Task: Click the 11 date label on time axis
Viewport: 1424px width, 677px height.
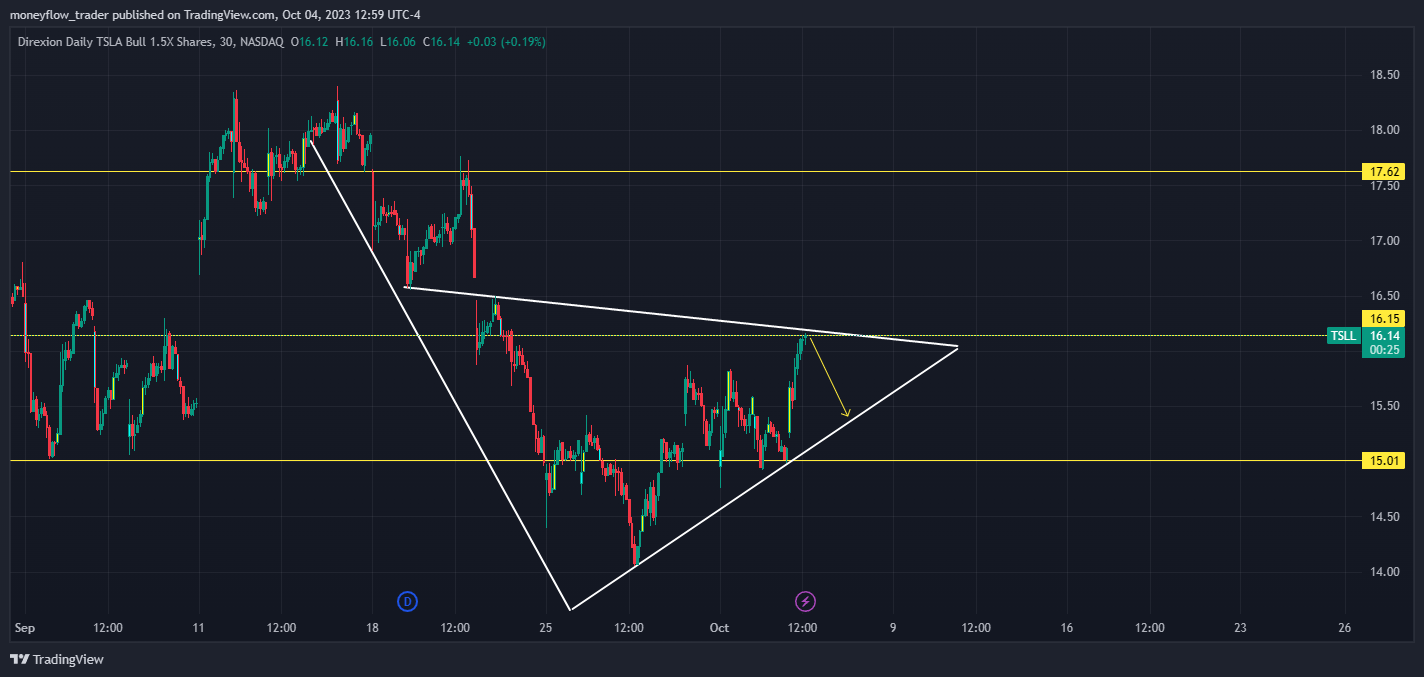Action: pyautogui.click(x=198, y=628)
